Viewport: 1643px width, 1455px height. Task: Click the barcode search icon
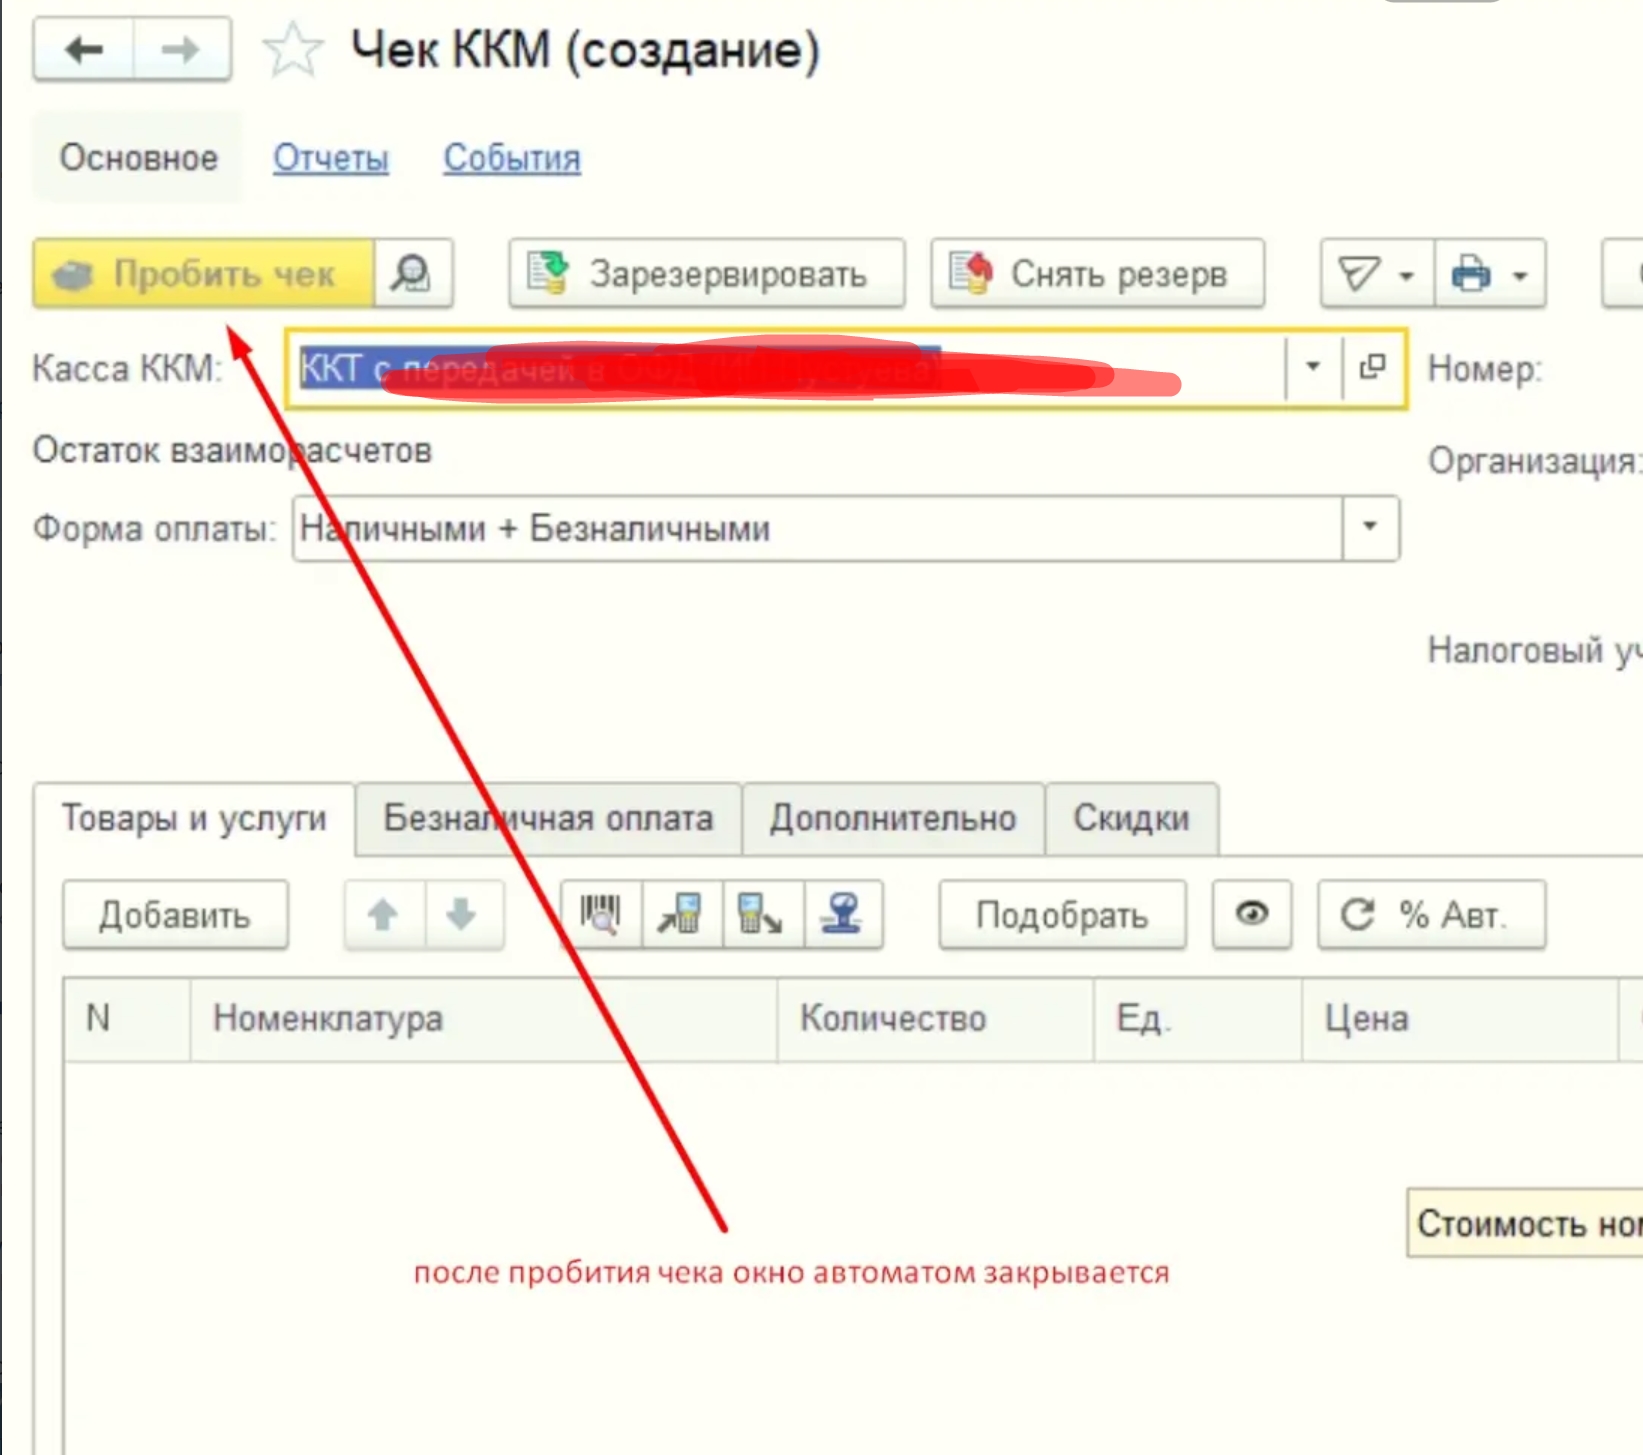pos(601,914)
